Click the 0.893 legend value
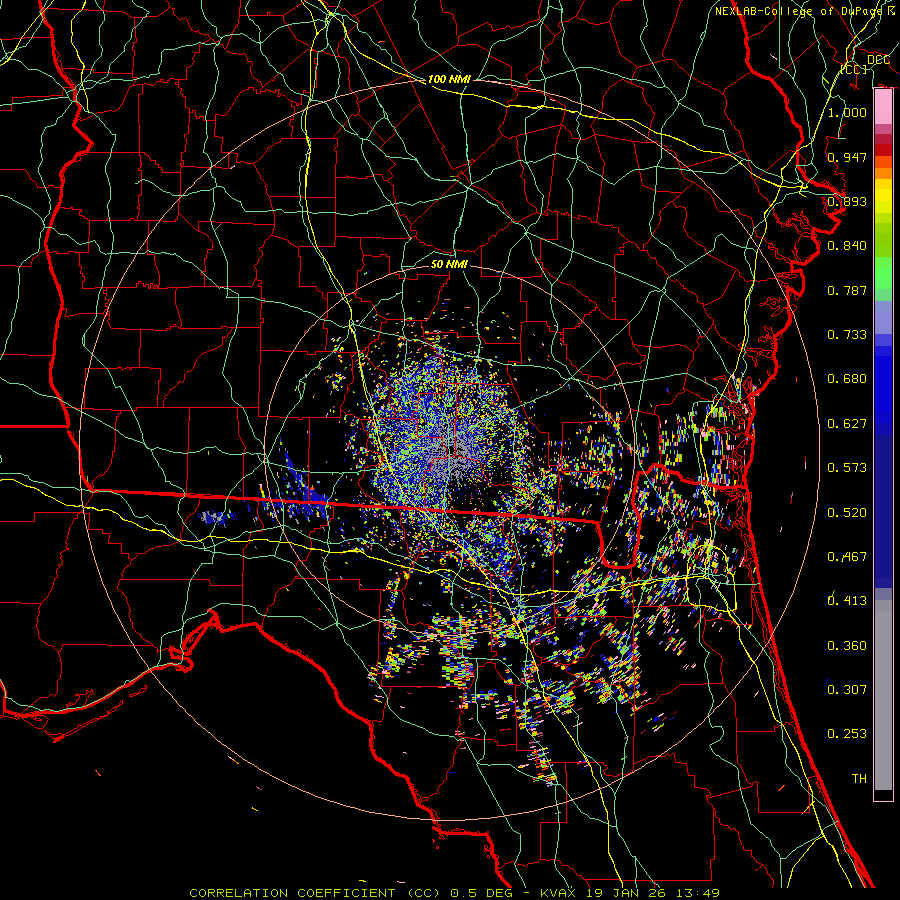 [847, 201]
